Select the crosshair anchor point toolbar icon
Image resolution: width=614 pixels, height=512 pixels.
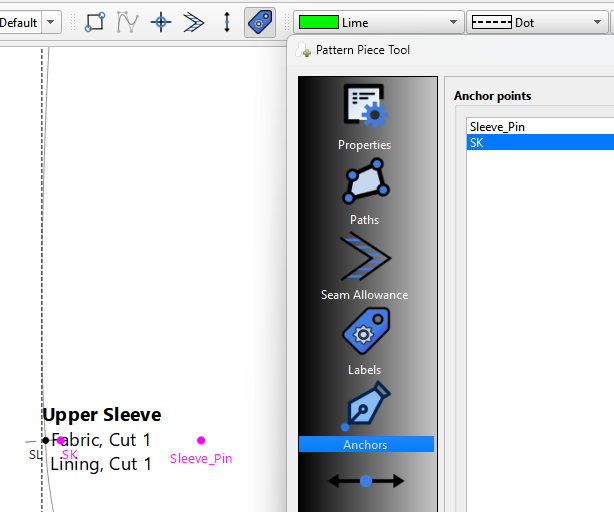160,22
